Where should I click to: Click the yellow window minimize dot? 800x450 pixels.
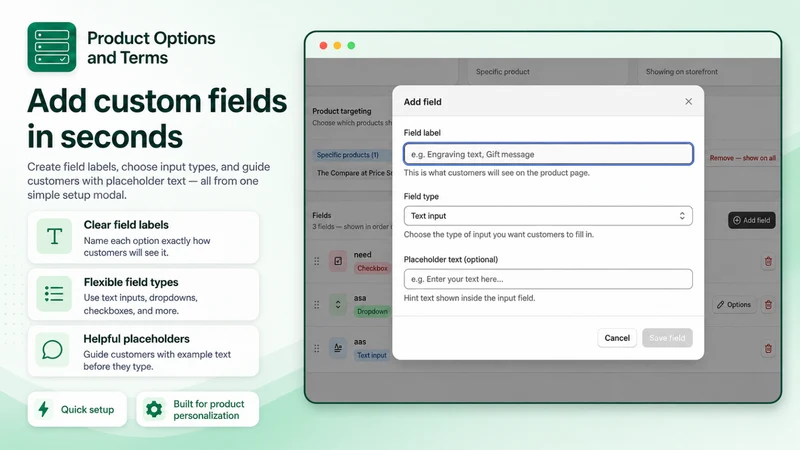337,45
